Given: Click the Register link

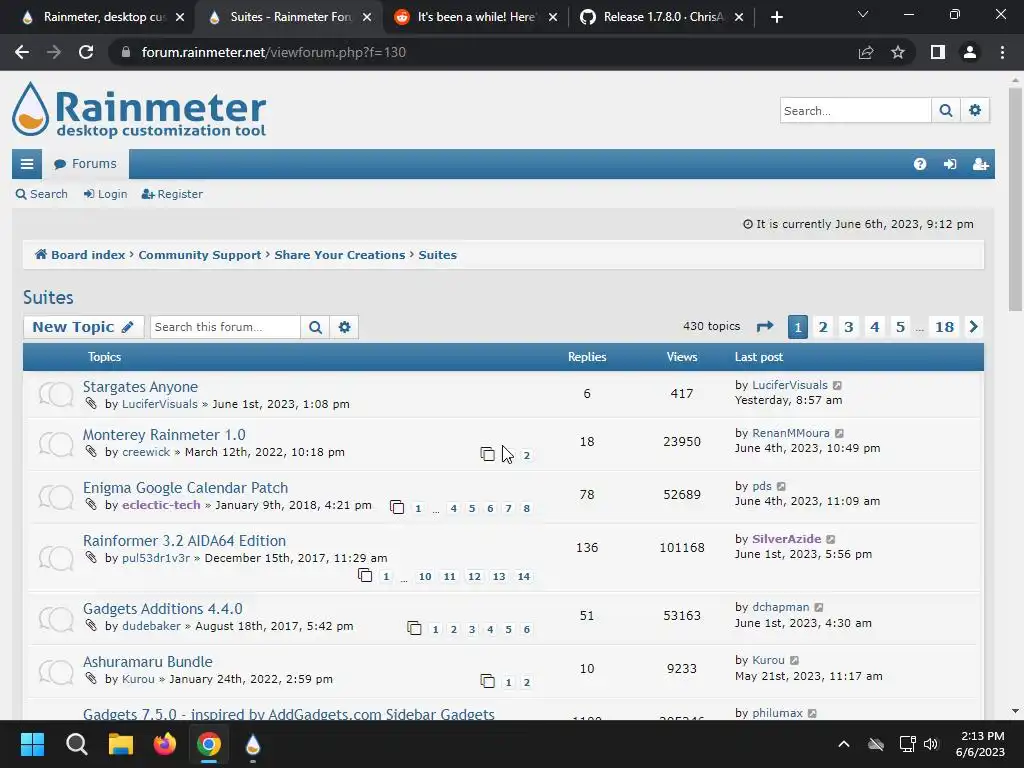Looking at the screenshot, I should pyautogui.click(x=172, y=194).
